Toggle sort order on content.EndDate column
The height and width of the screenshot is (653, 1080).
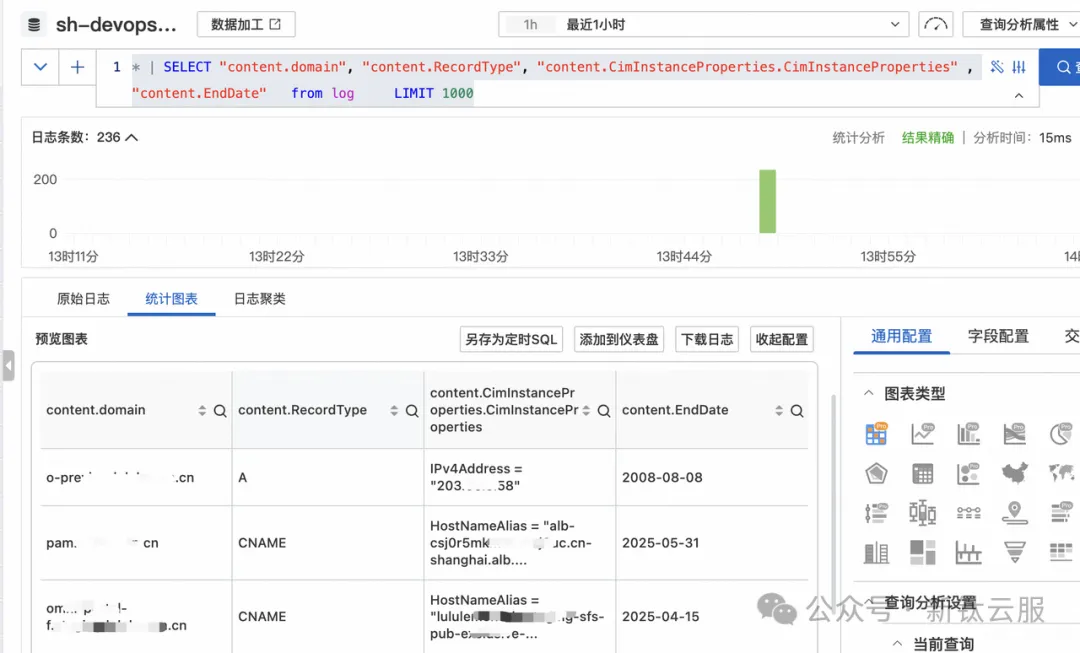[779, 411]
